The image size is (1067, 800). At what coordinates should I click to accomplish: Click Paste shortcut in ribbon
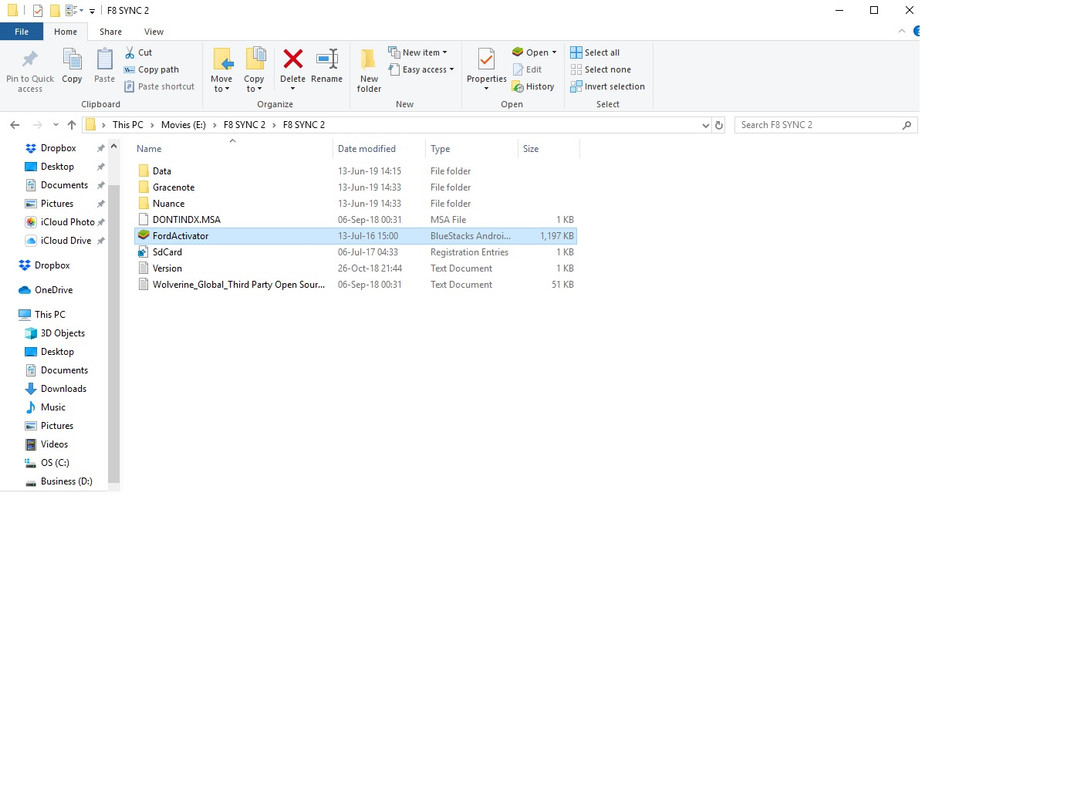[x=159, y=86]
